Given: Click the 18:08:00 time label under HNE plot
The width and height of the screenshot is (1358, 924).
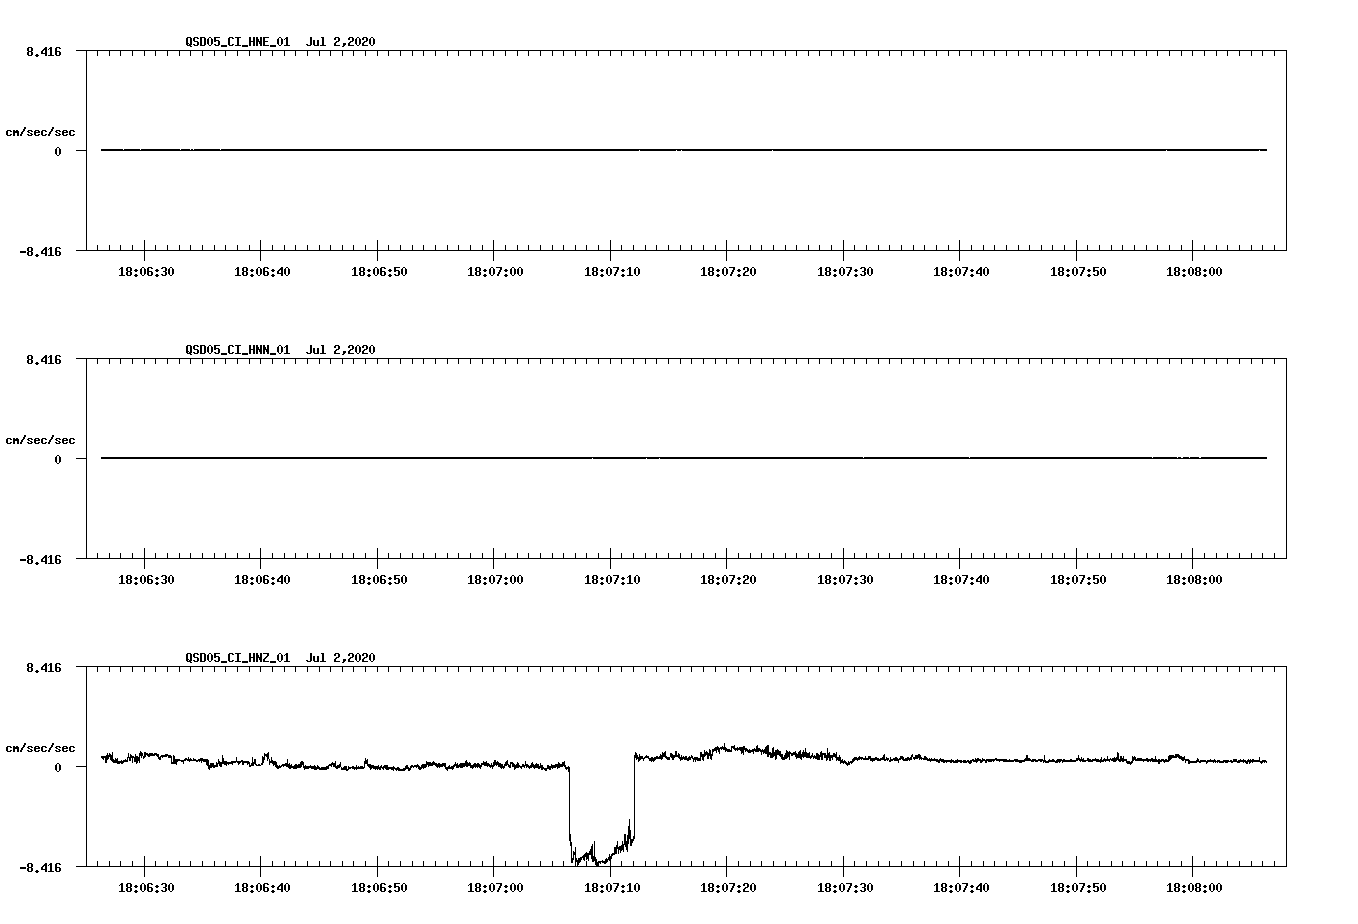Looking at the screenshot, I should (x=1194, y=272).
